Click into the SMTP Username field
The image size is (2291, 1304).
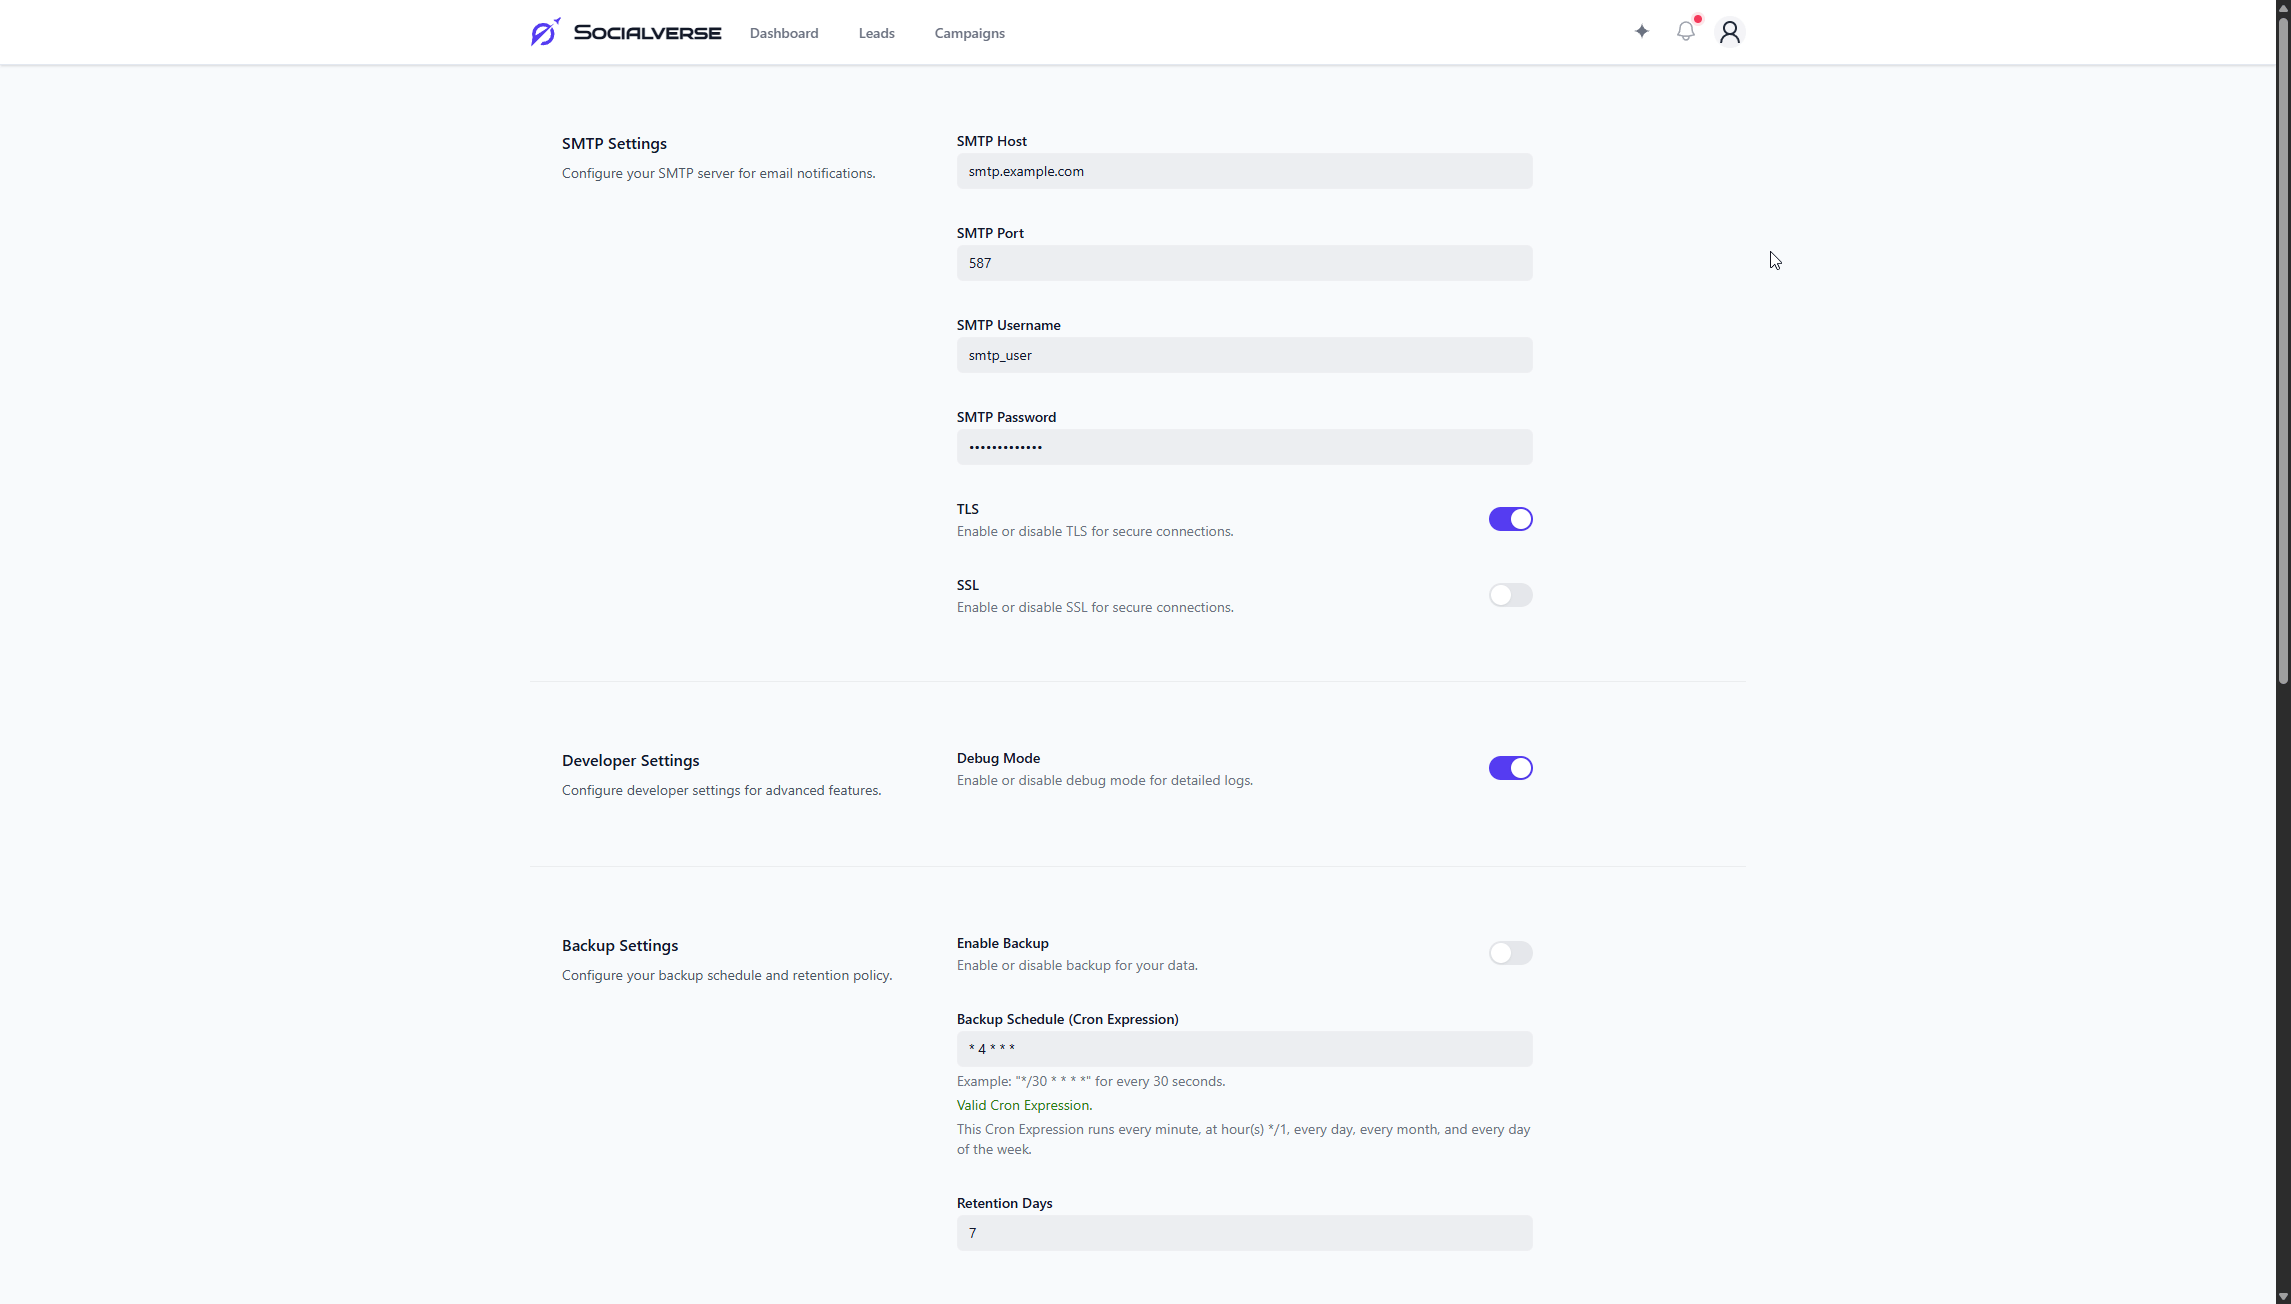pyautogui.click(x=1243, y=355)
